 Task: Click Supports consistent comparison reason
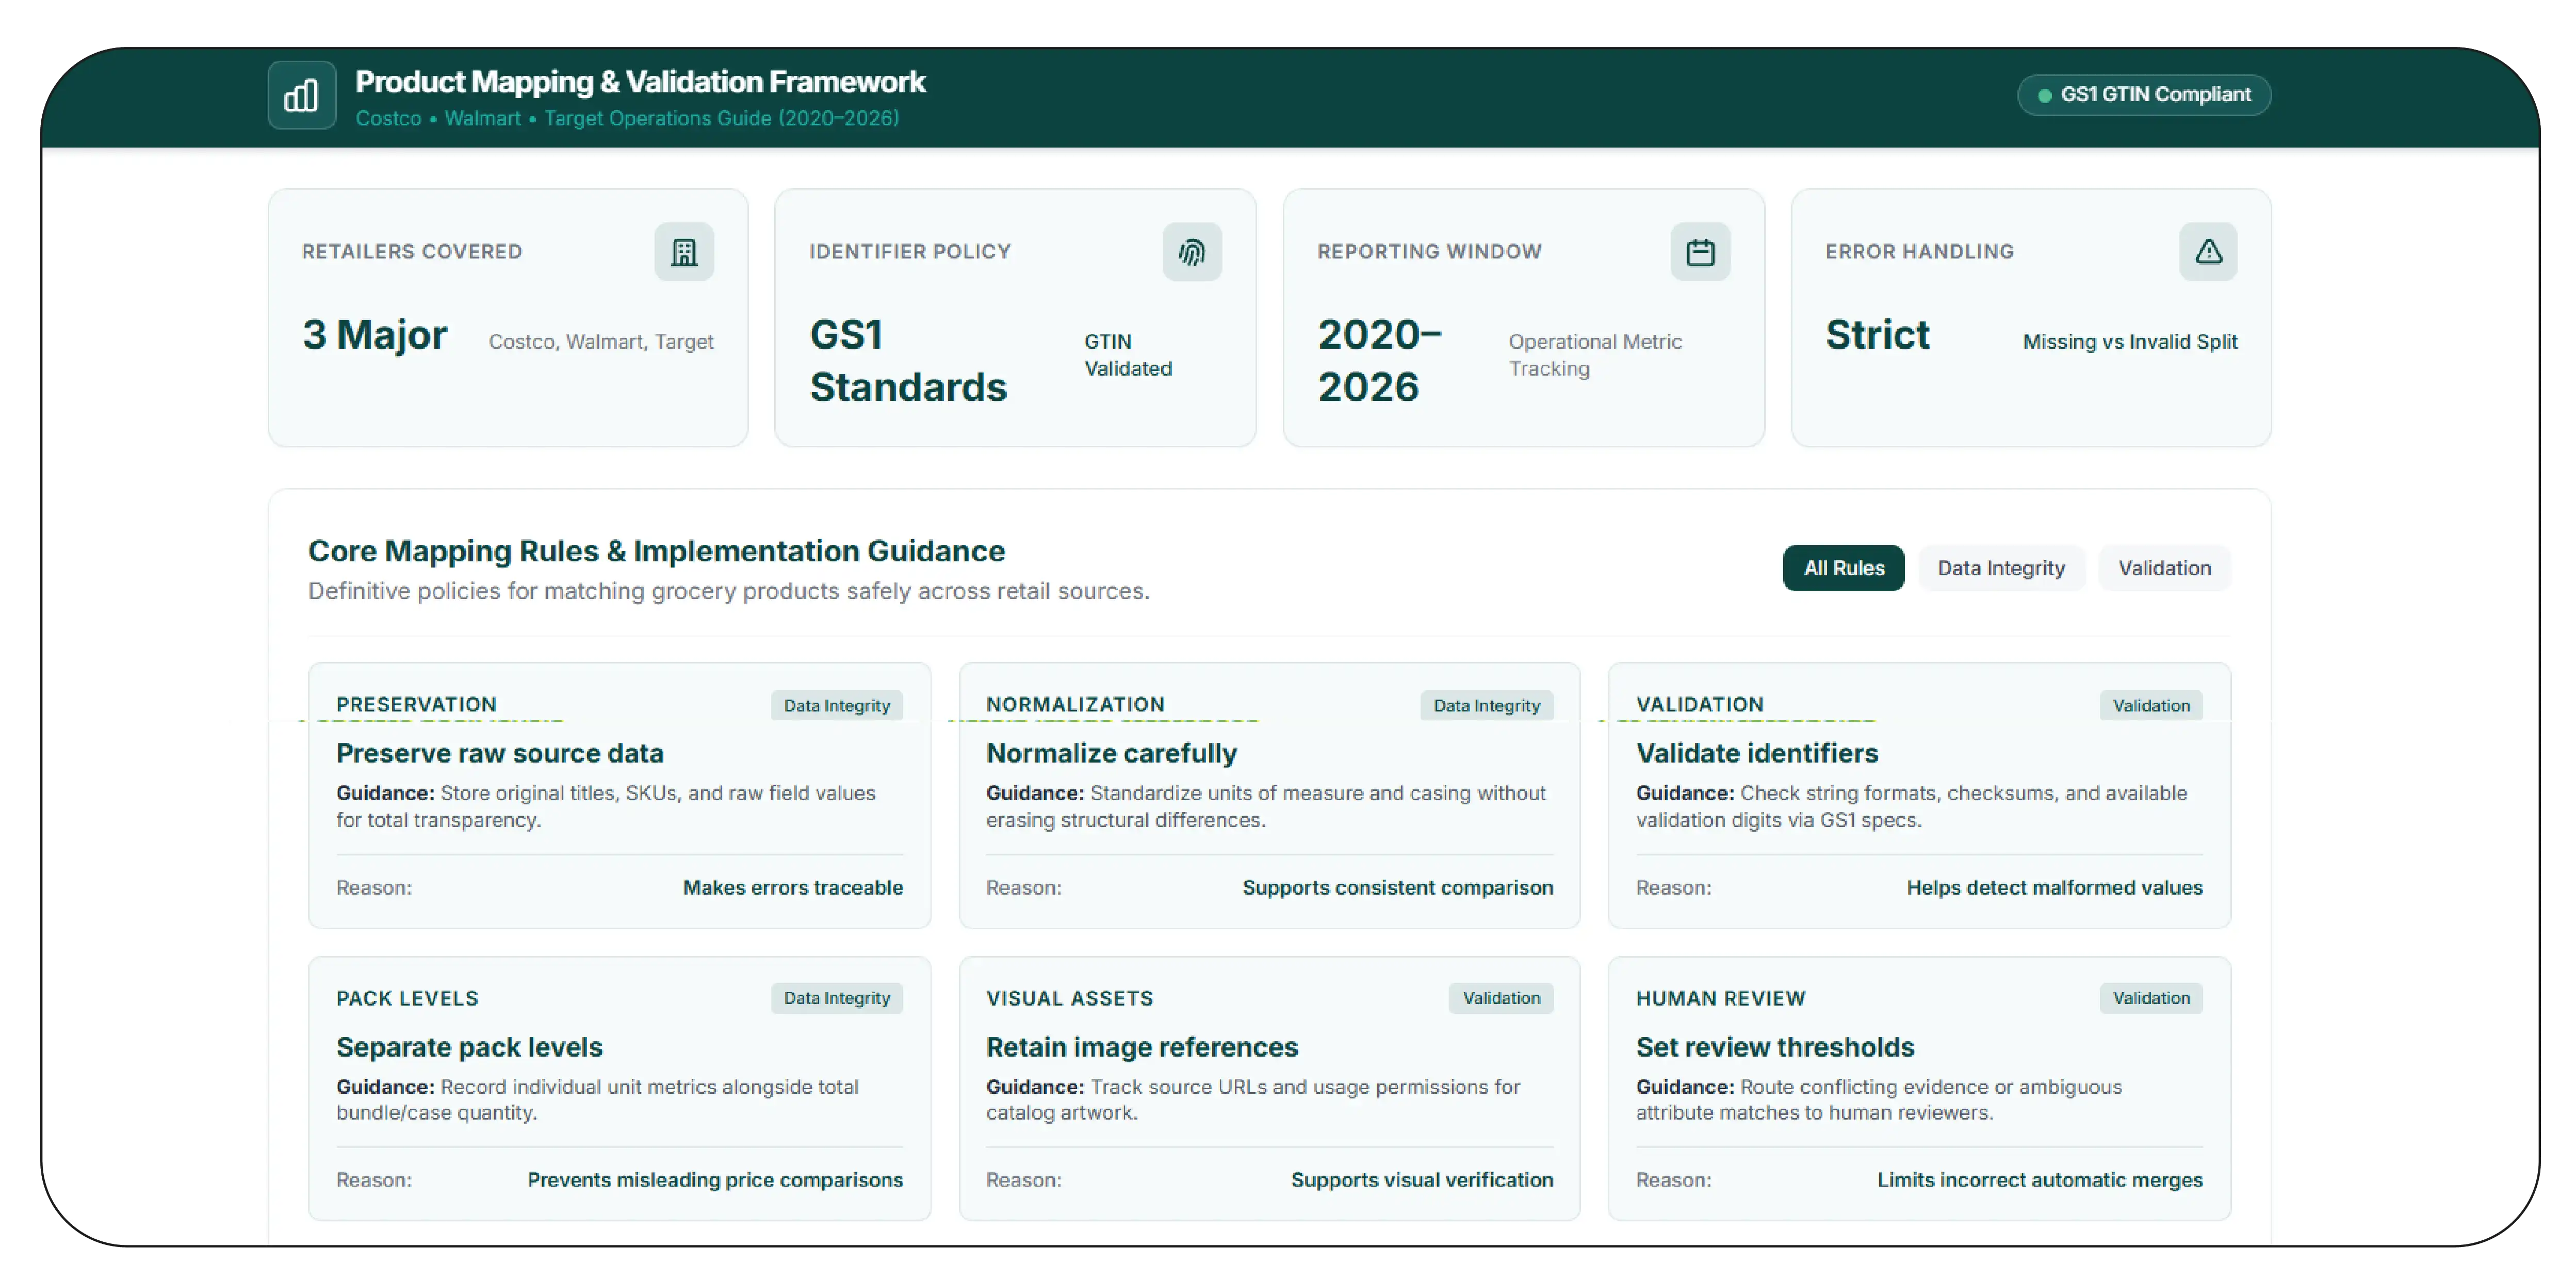coord(1397,888)
